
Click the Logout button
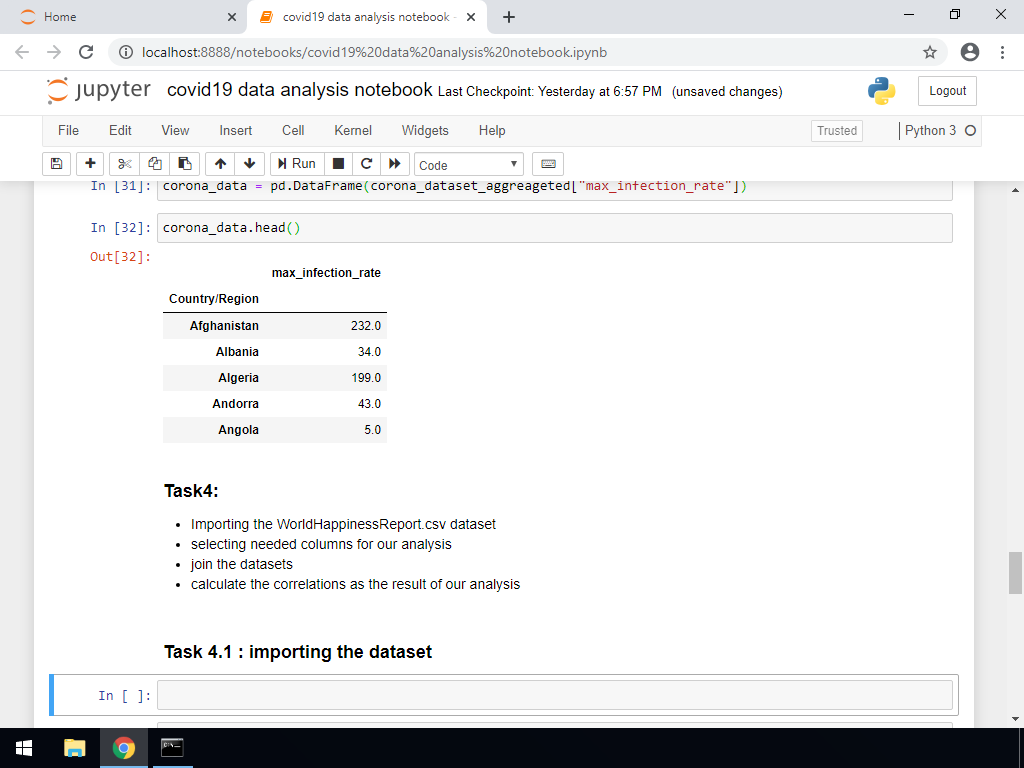(x=947, y=91)
